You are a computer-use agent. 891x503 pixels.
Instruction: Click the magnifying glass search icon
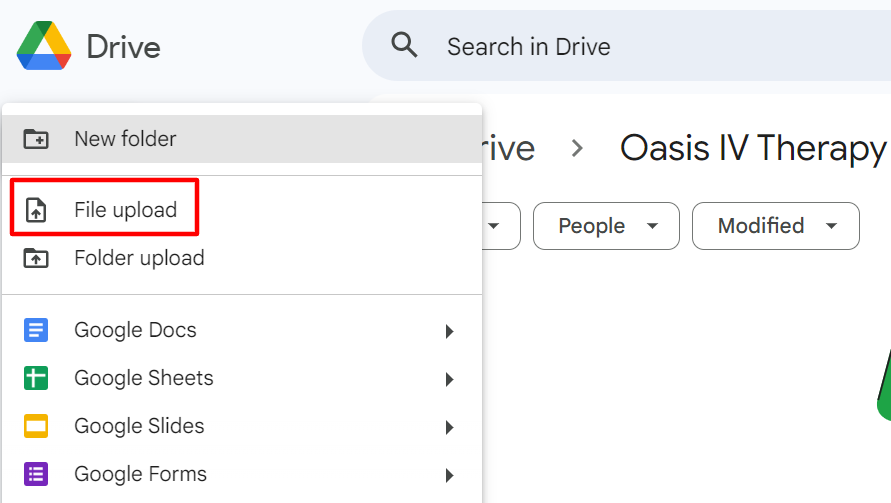click(404, 46)
